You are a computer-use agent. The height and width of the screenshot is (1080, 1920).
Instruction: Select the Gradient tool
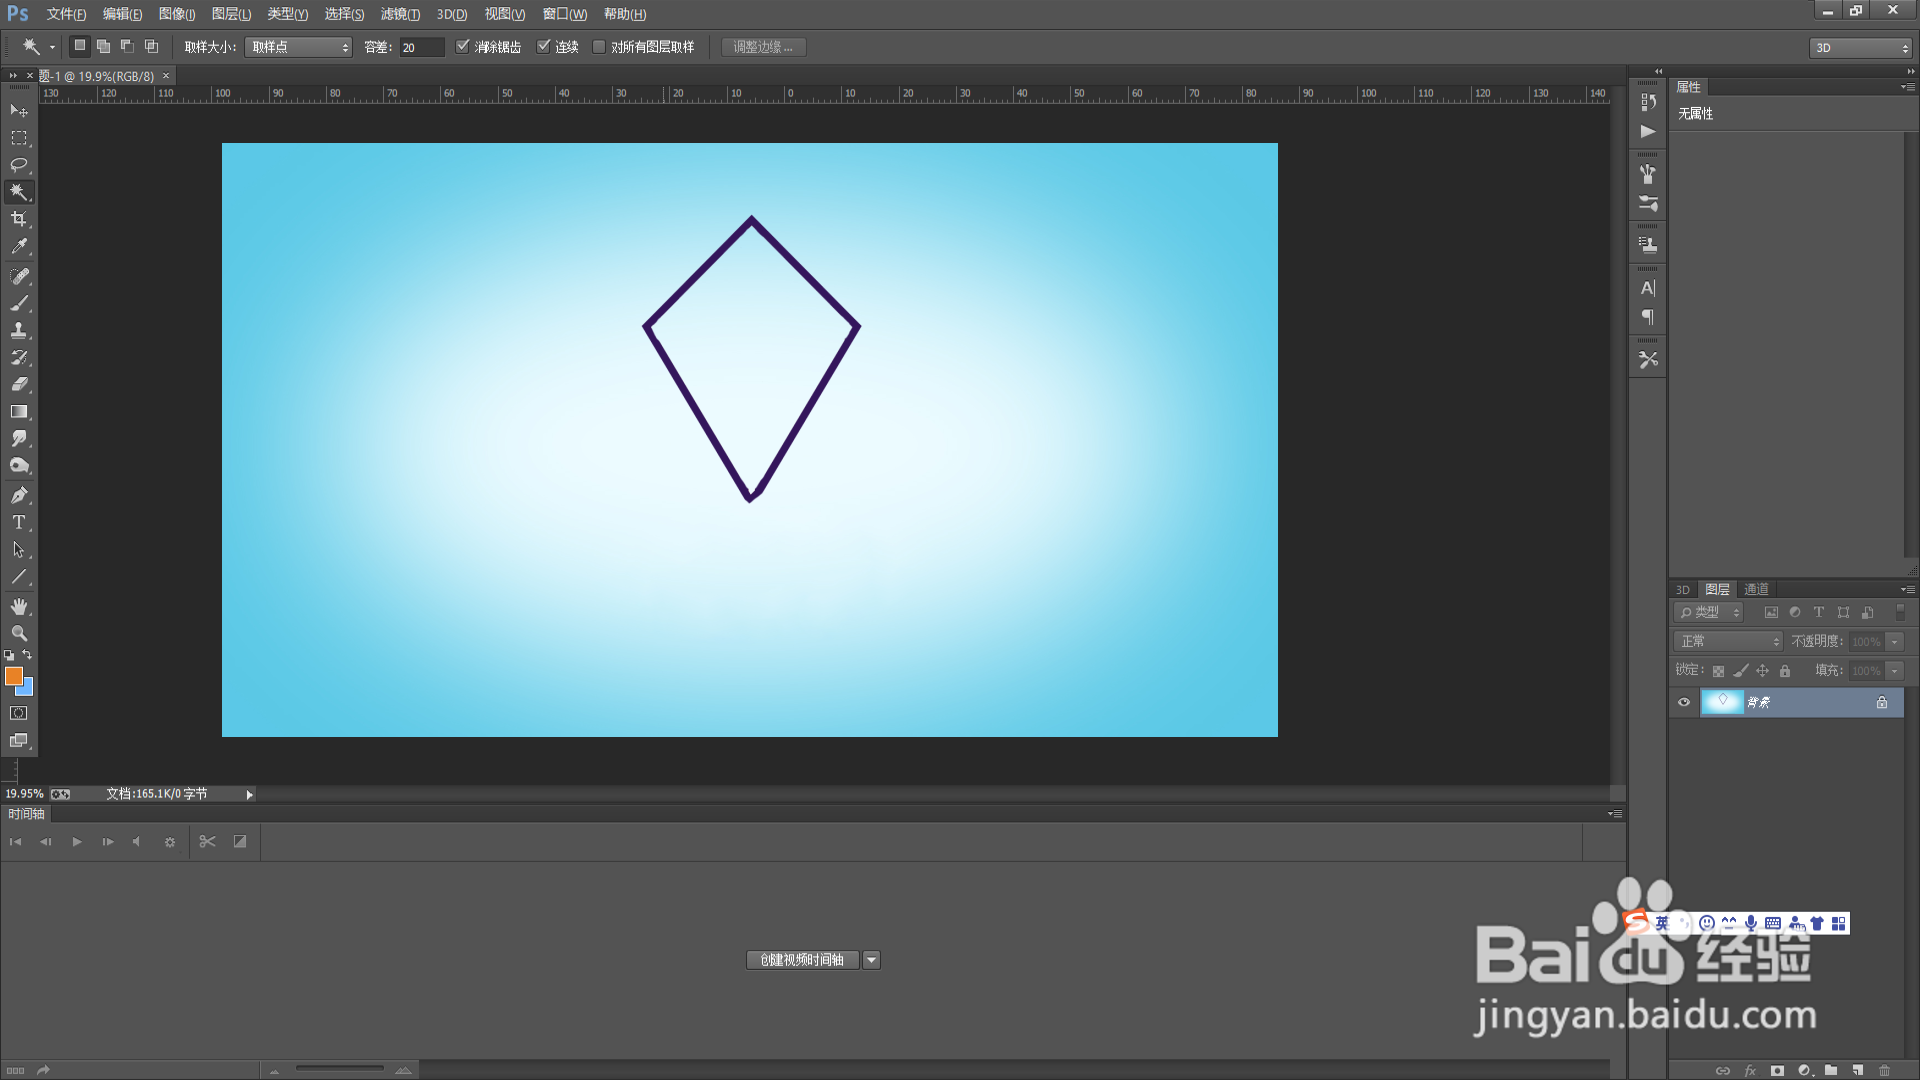[x=19, y=411]
